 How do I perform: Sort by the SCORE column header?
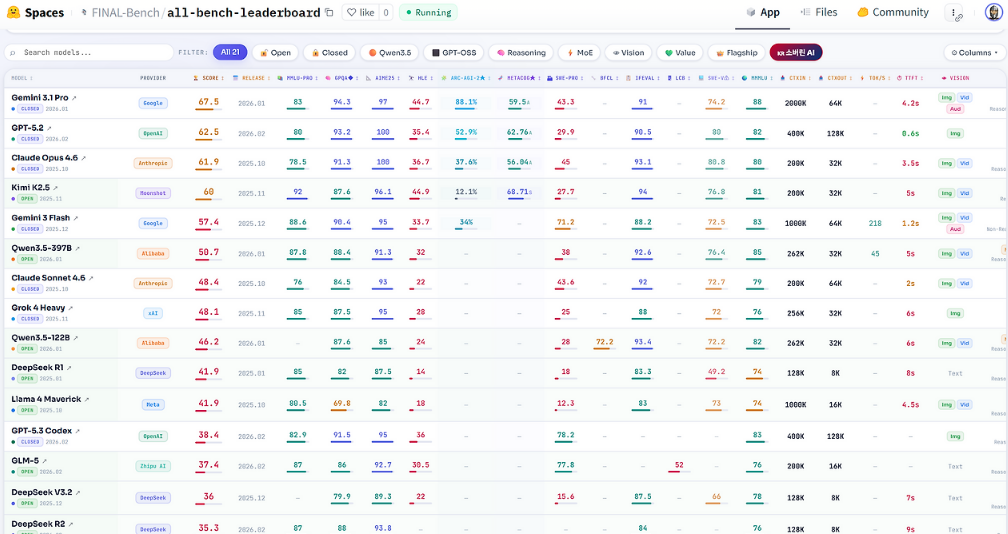point(208,78)
